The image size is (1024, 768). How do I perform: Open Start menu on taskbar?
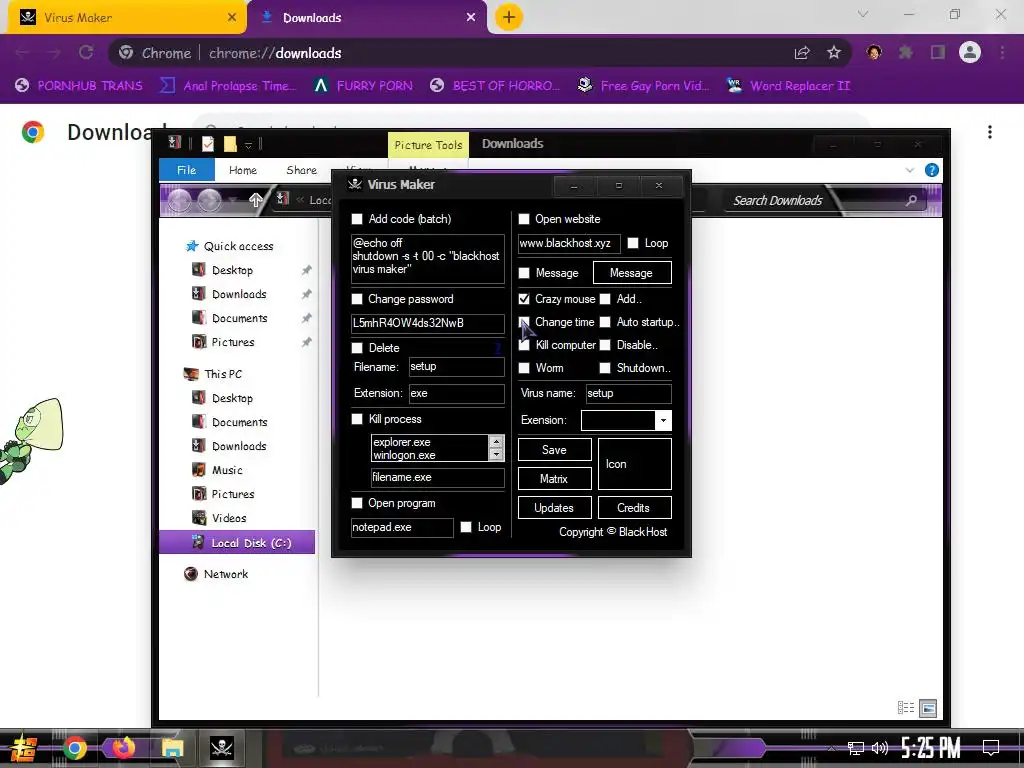click(24, 748)
